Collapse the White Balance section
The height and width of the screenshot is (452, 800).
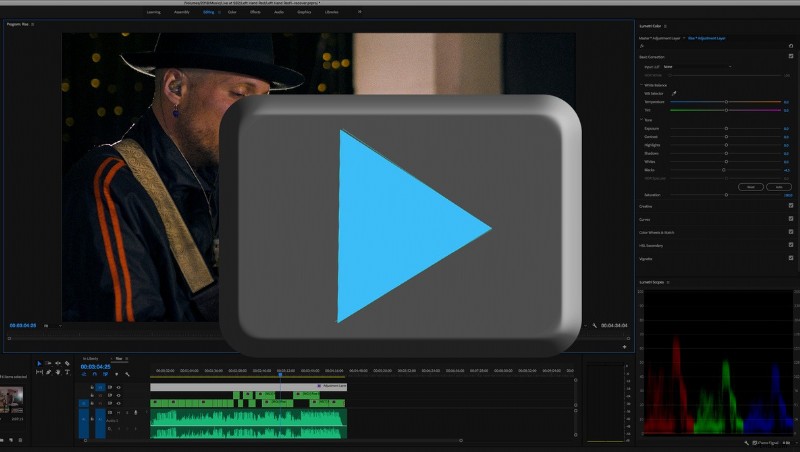641,85
